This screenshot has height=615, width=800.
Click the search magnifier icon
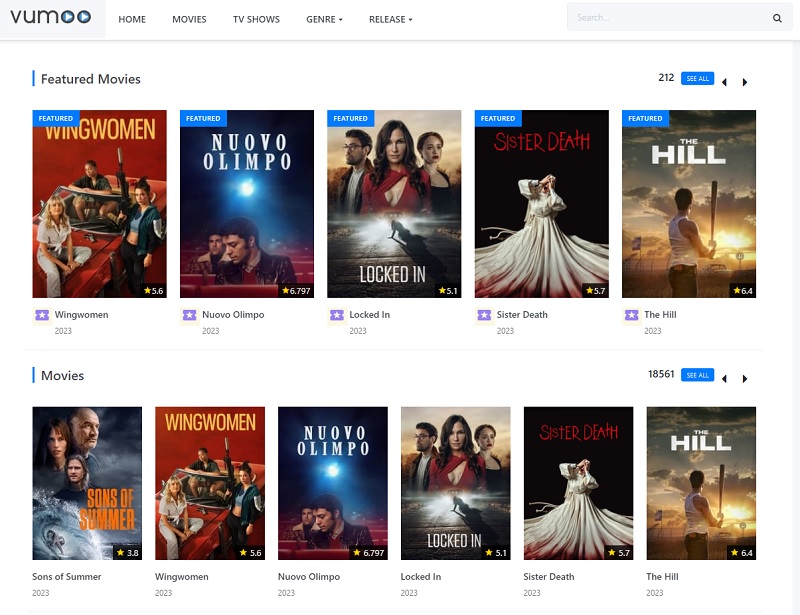click(x=777, y=18)
